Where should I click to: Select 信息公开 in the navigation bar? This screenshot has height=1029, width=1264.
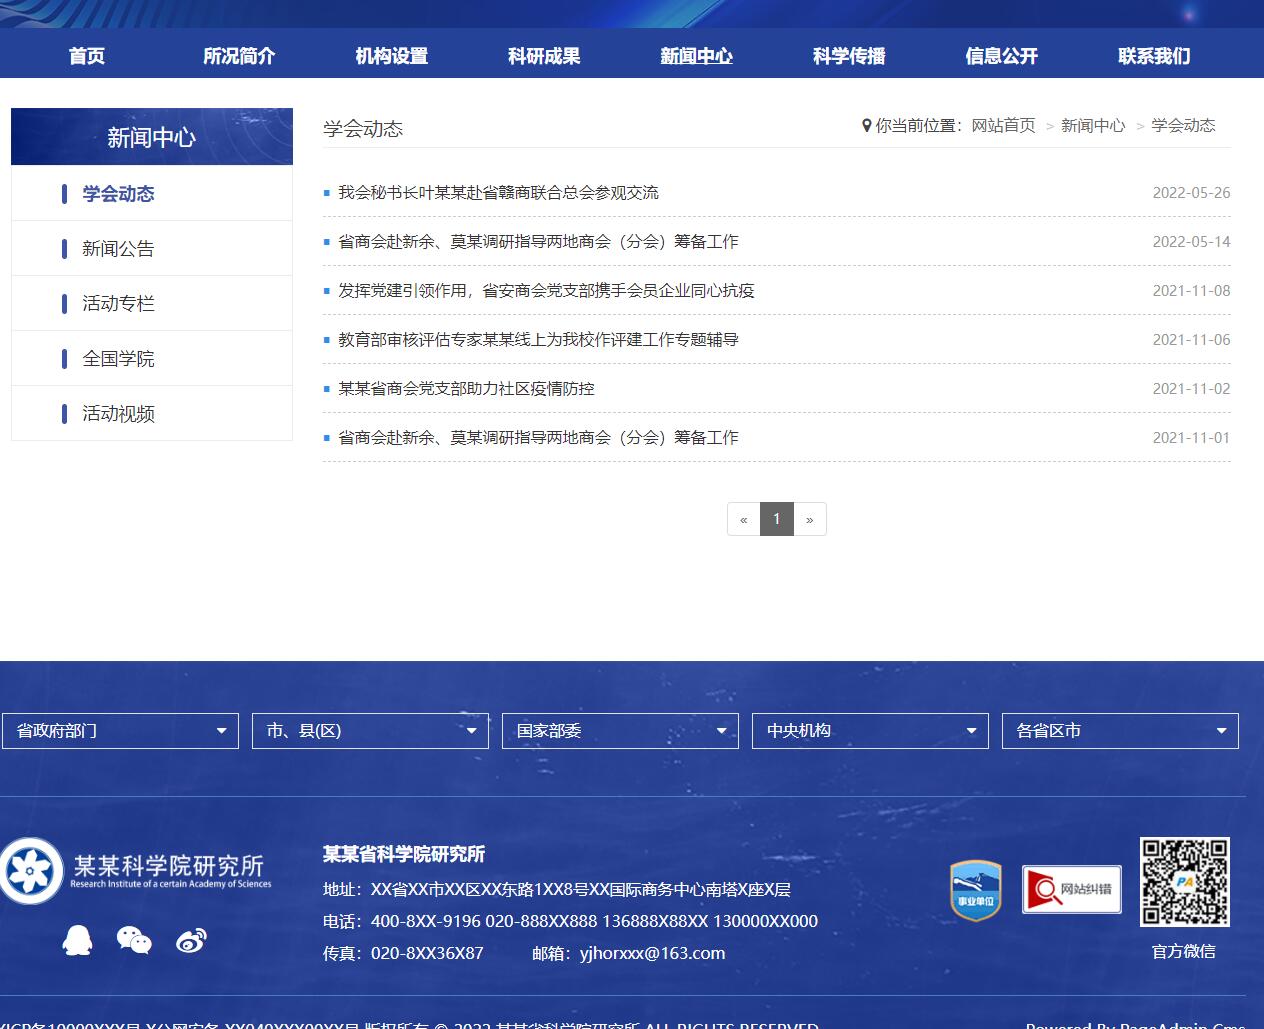tap(1001, 56)
